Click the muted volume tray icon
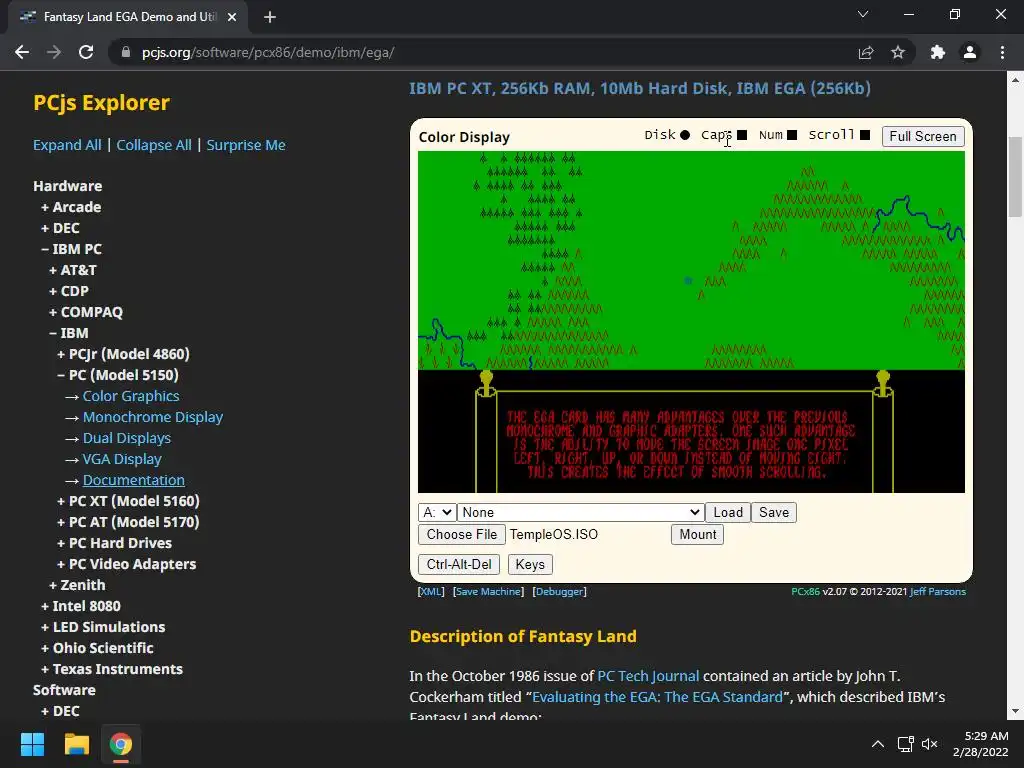This screenshot has height=768, width=1024. click(x=929, y=744)
